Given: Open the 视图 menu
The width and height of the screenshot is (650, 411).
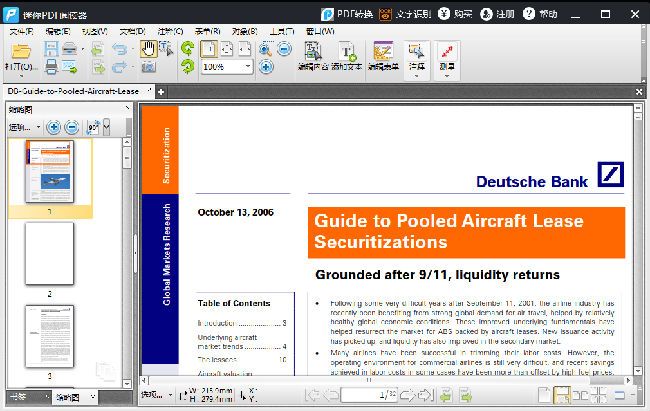Looking at the screenshot, I should tap(95, 31).
